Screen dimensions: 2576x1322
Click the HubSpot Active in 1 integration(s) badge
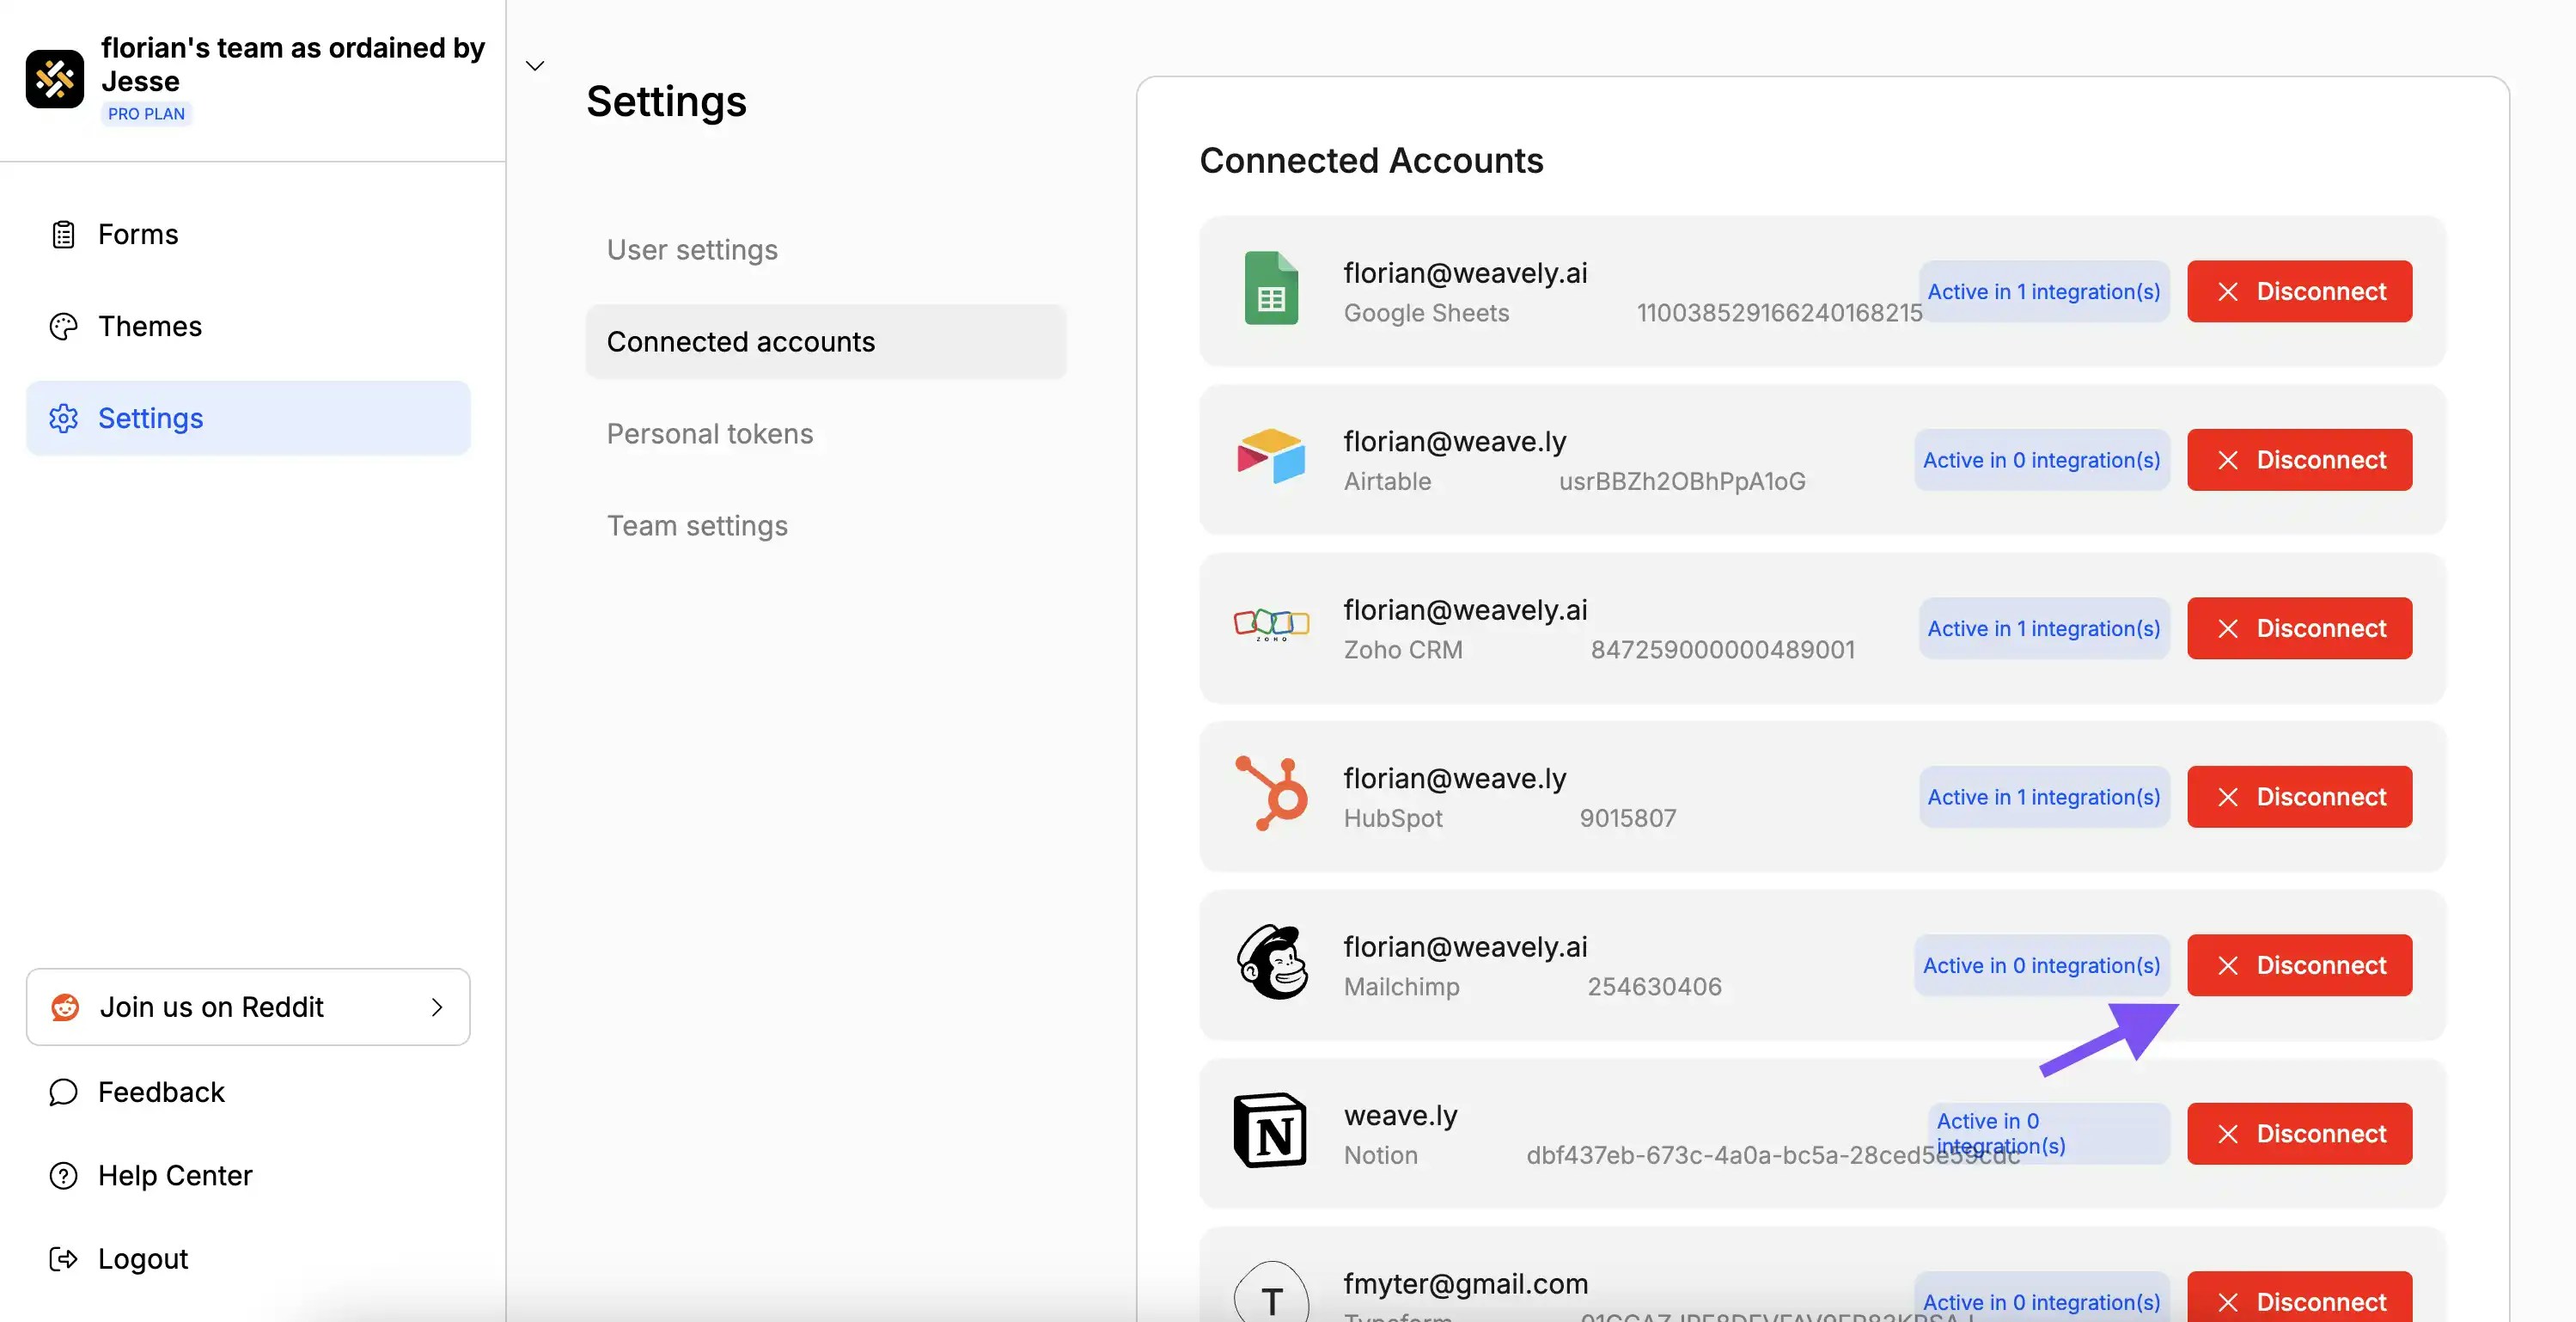(2043, 796)
